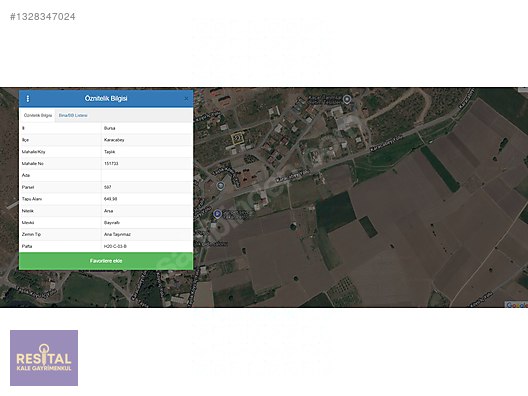This screenshot has width=528, height=396.
Task: Select the Nitelik row value Arsa
Action: [108, 211]
